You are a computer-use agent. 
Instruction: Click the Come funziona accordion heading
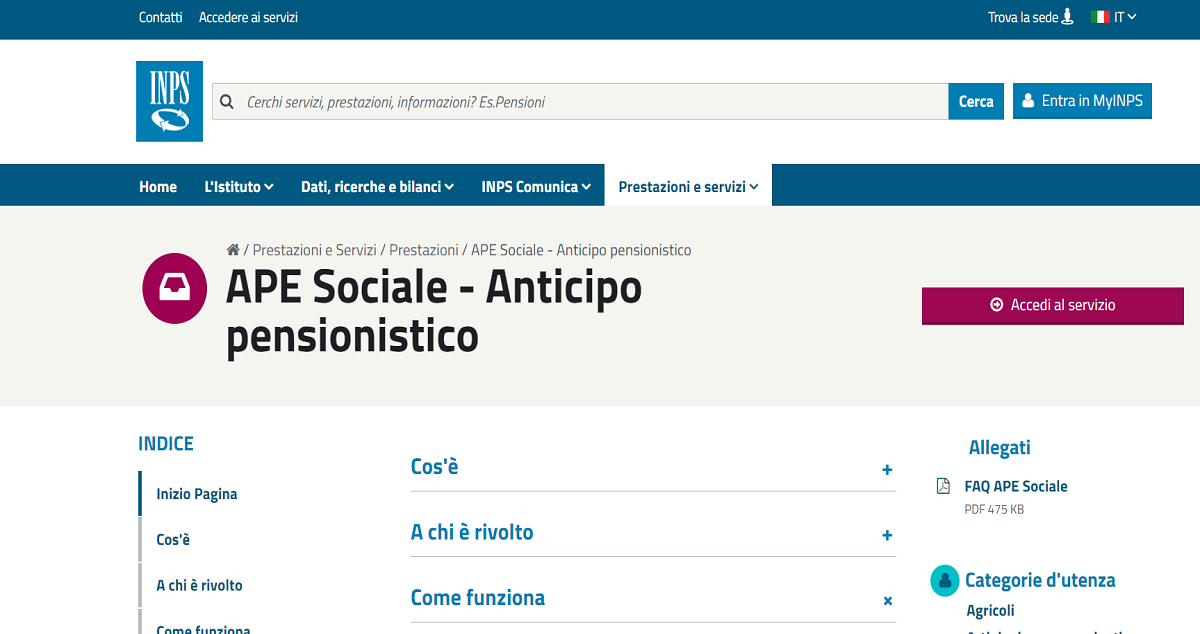click(478, 598)
